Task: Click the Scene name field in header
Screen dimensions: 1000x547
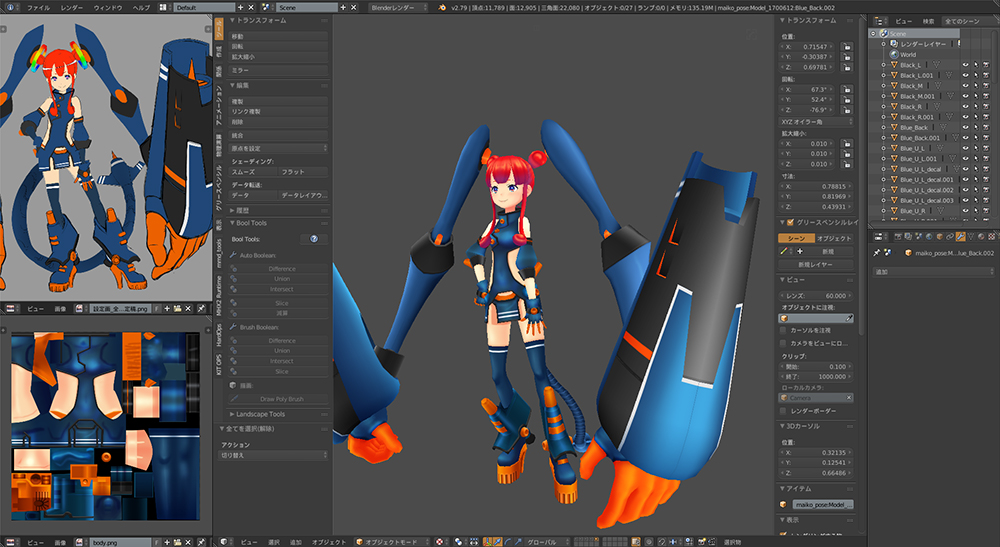Action: coord(307,8)
